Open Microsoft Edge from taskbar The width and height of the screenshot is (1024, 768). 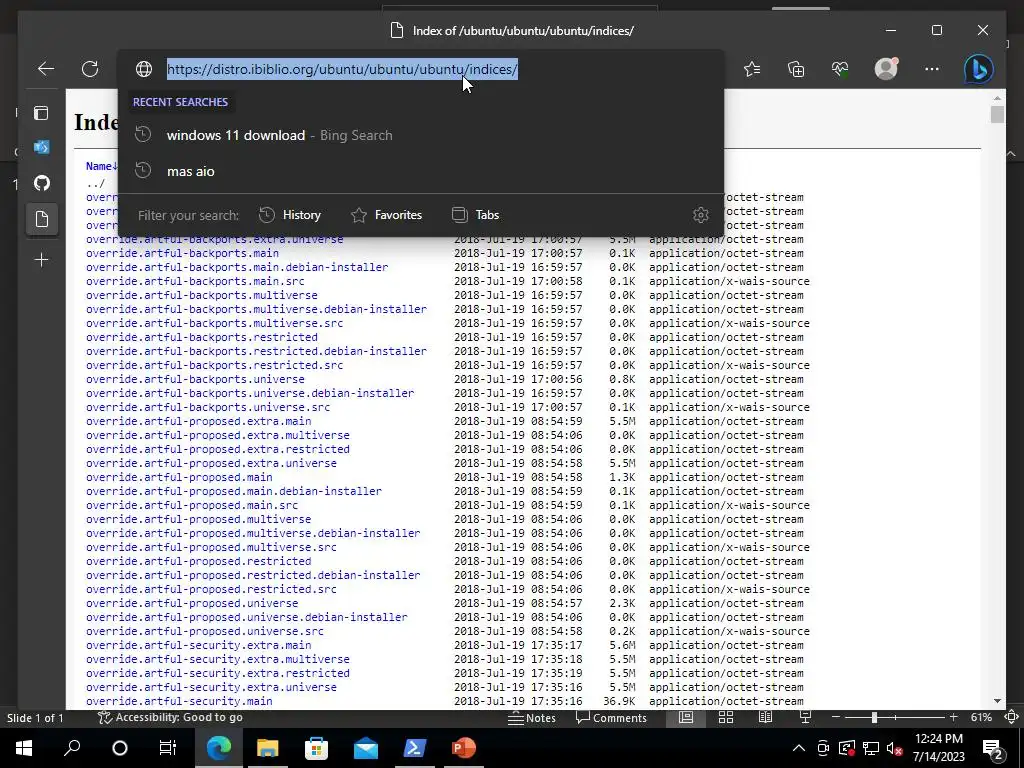click(x=219, y=748)
